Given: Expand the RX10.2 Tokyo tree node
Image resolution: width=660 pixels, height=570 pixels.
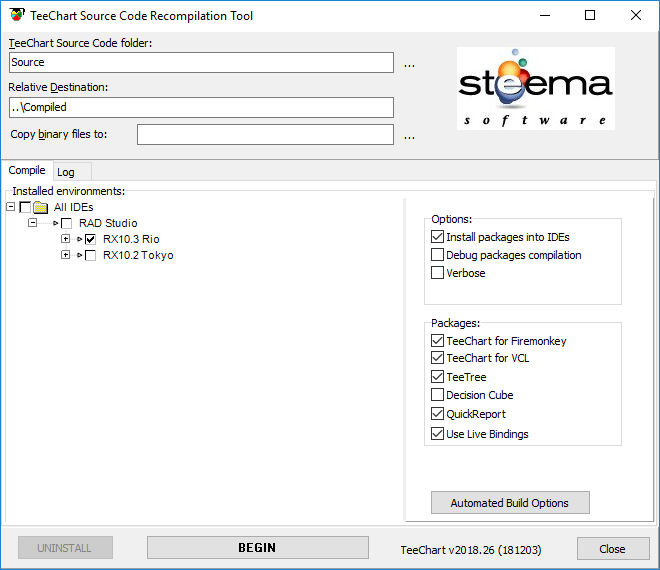Looking at the screenshot, I should [x=65, y=255].
